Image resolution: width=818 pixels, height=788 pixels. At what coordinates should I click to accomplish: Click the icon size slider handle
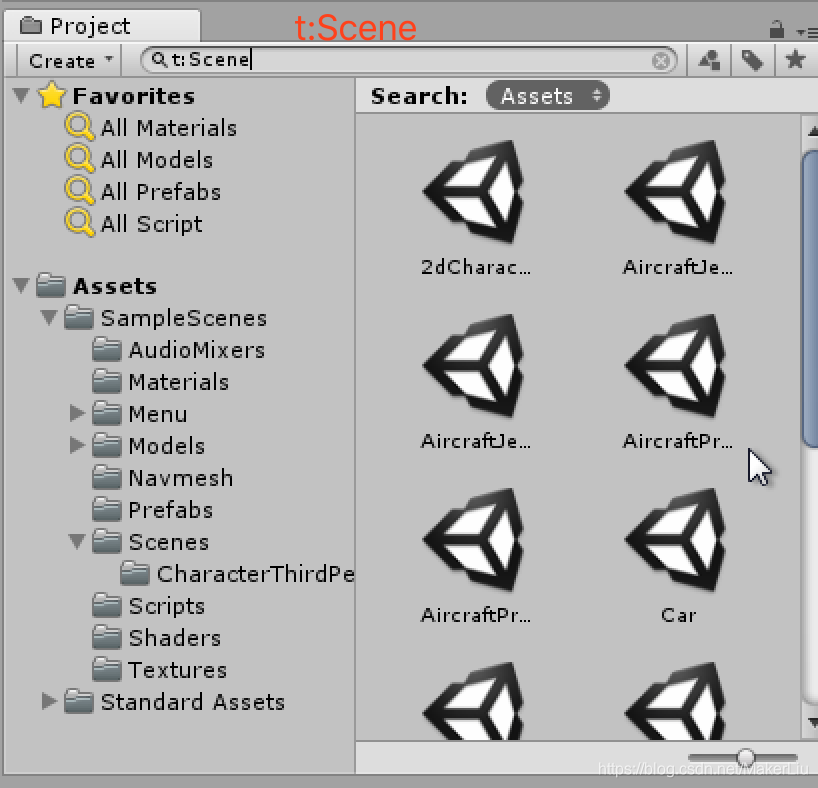746,757
